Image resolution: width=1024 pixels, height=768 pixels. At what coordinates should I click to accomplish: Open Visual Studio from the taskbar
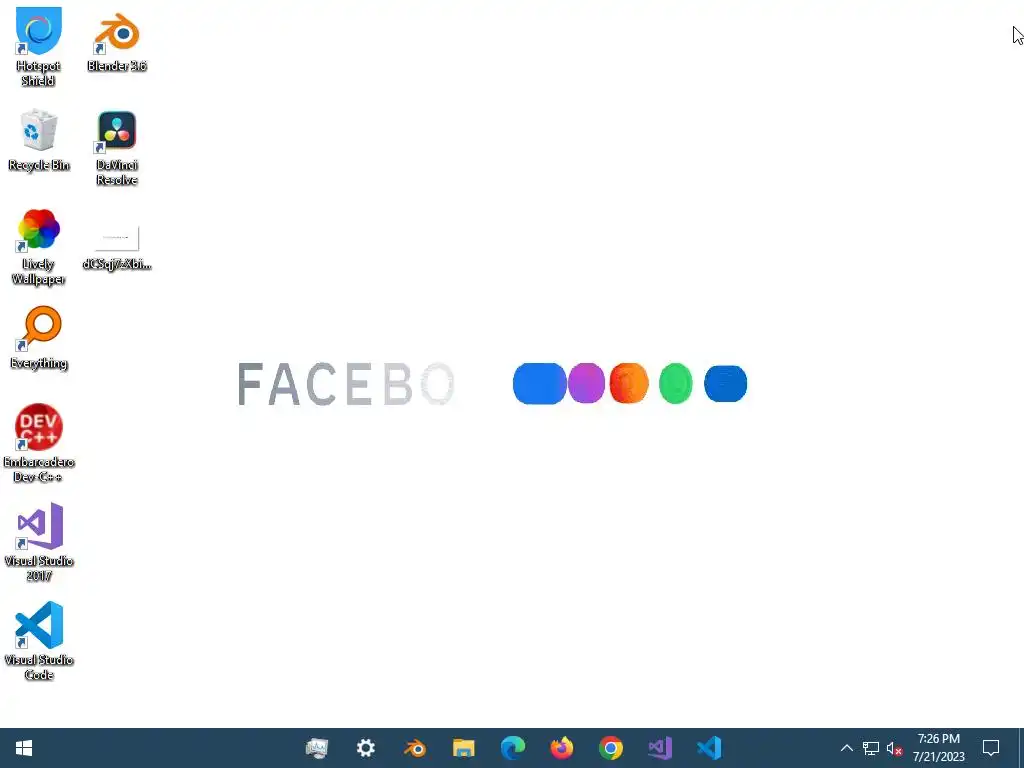pos(660,748)
